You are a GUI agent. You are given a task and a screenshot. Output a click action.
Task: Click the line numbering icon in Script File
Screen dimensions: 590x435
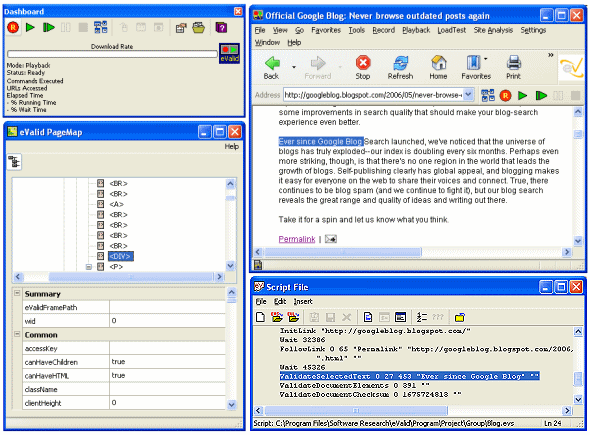pyautogui.click(x=421, y=317)
